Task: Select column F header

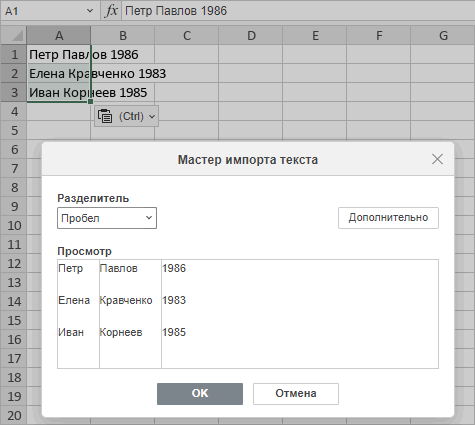Action: pyautogui.click(x=379, y=35)
